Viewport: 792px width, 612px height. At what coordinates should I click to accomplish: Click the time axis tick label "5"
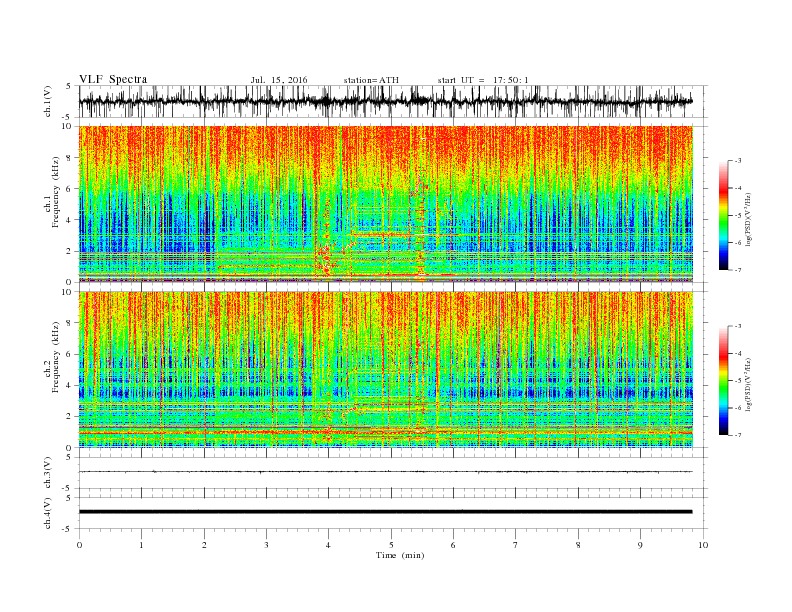[x=391, y=545]
